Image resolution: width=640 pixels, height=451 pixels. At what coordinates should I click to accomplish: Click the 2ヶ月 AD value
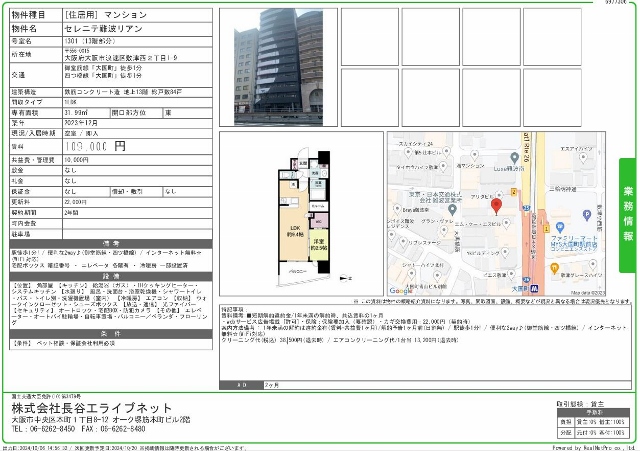pos(272,385)
